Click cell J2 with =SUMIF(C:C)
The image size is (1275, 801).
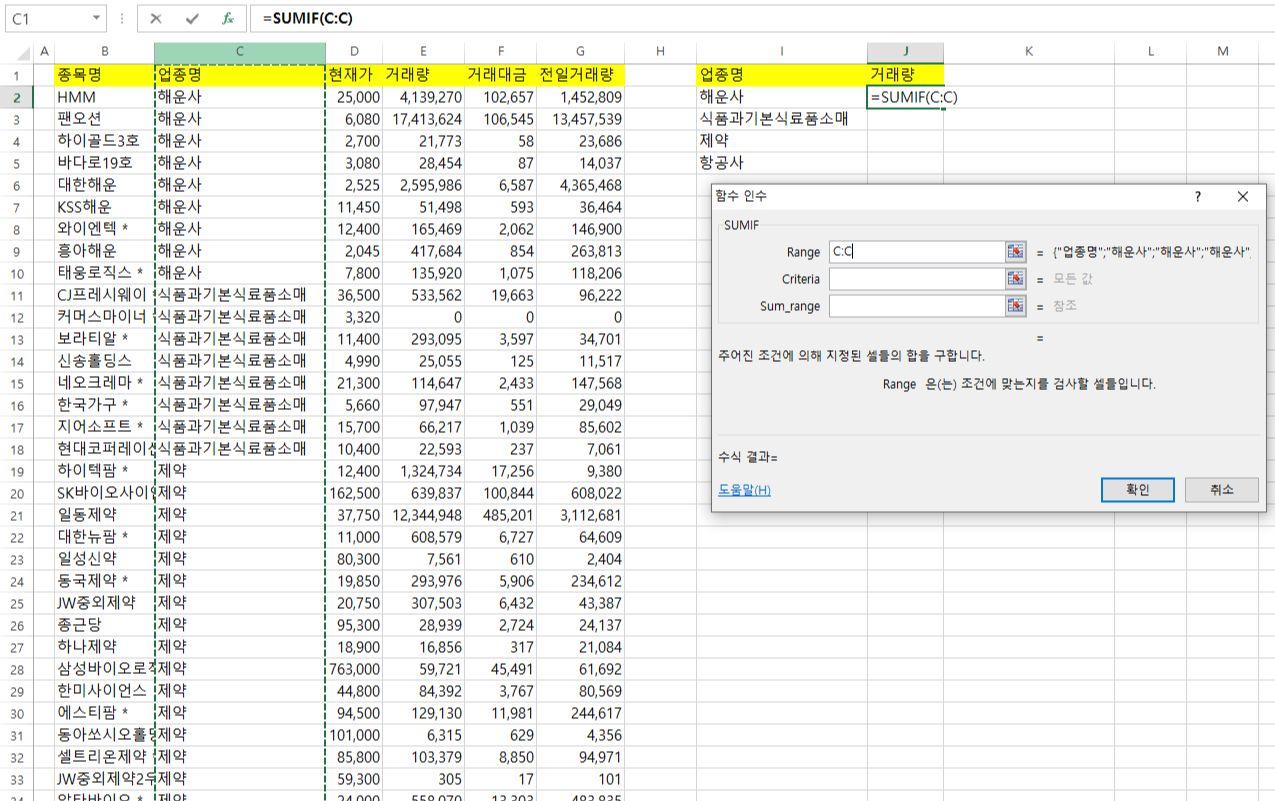click(x=905, y=97)
